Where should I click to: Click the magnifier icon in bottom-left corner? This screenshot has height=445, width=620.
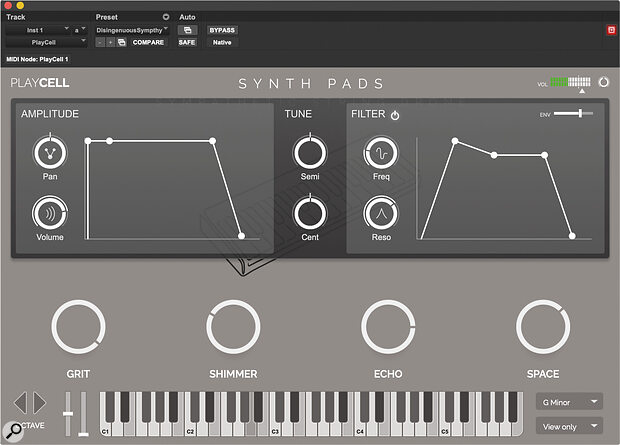[x=14, y=430]
